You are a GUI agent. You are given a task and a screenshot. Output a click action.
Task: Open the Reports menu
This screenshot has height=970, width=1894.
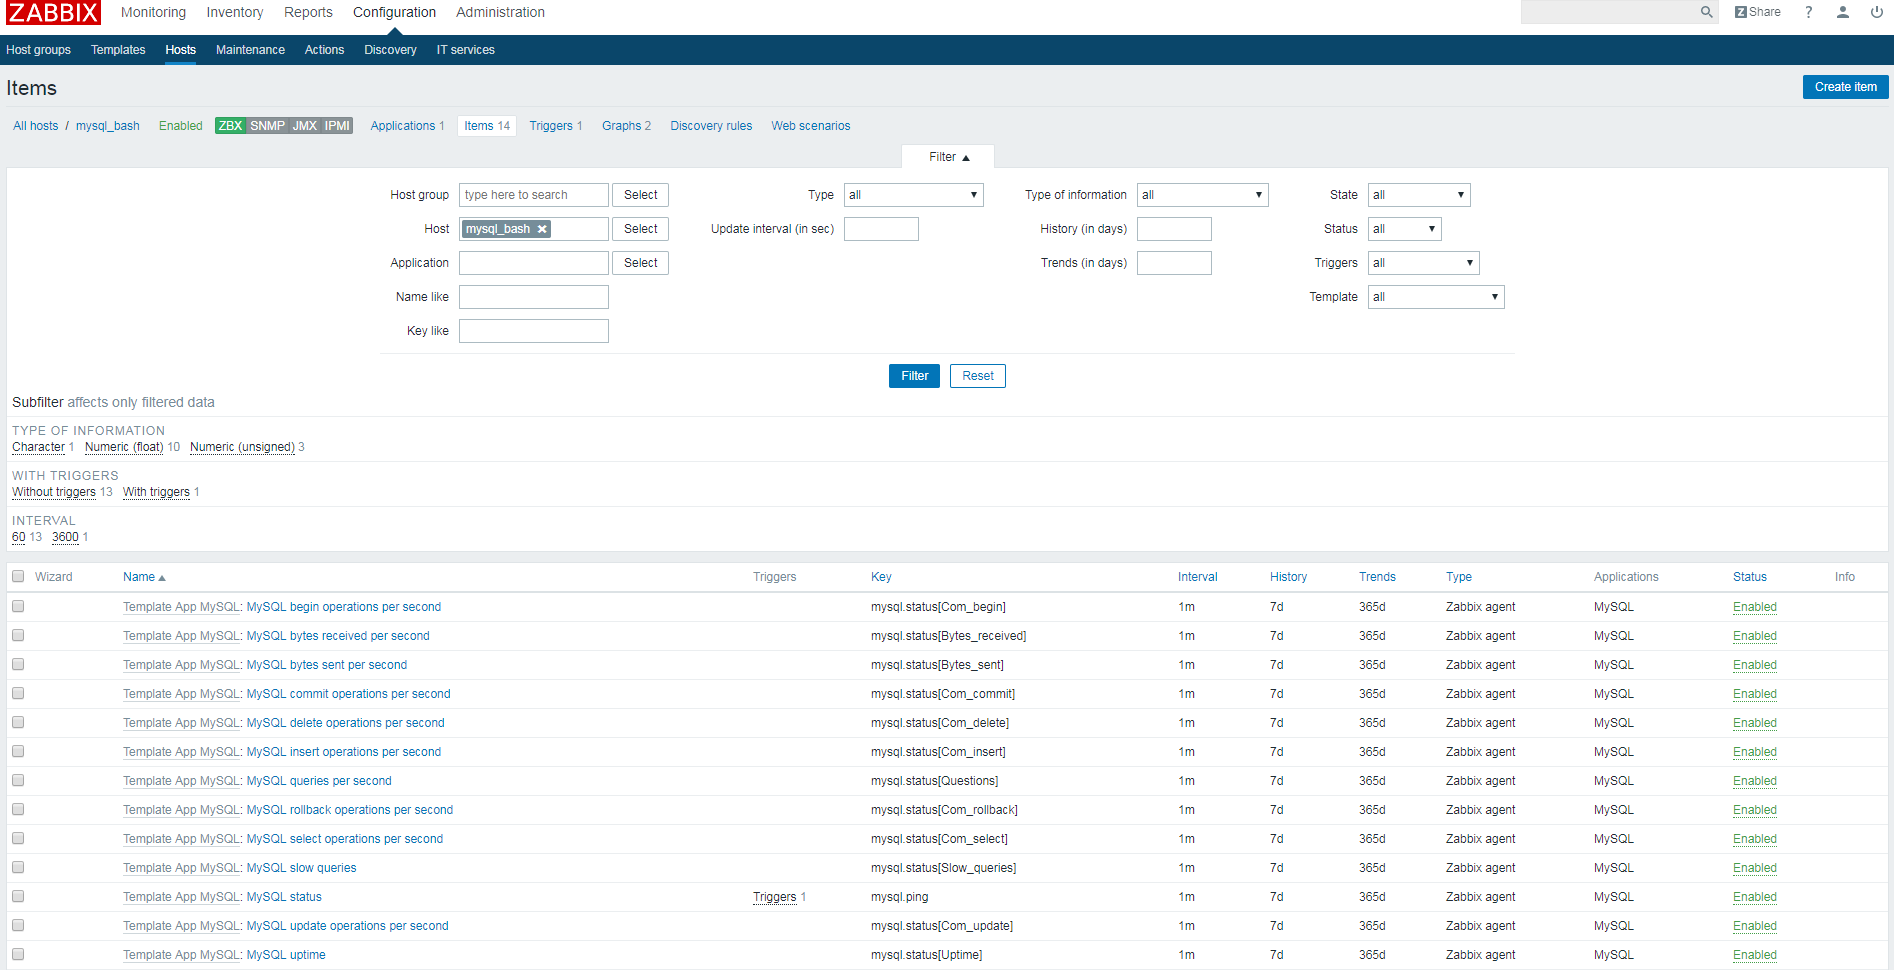click(308, 12)
